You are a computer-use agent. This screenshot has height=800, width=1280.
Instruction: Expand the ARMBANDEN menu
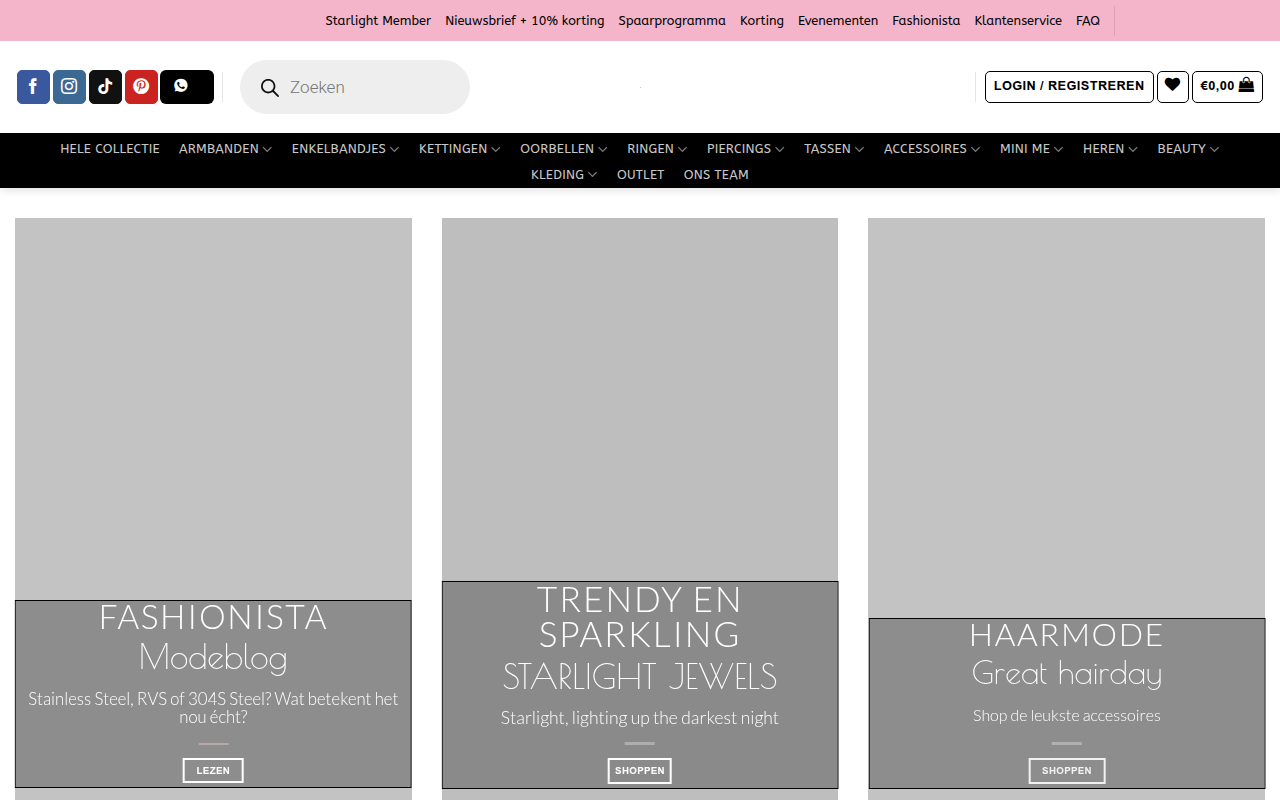click(225, 149)
